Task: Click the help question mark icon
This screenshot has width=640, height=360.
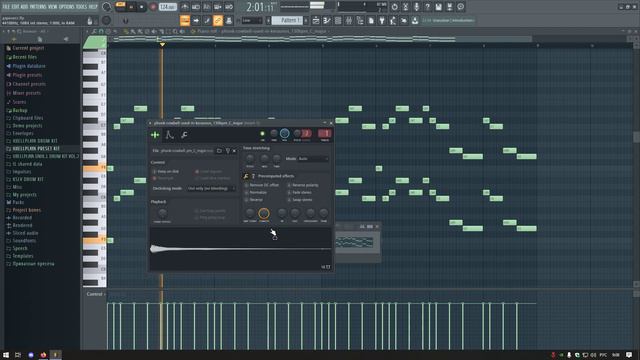Action: [x=427, y=7]
